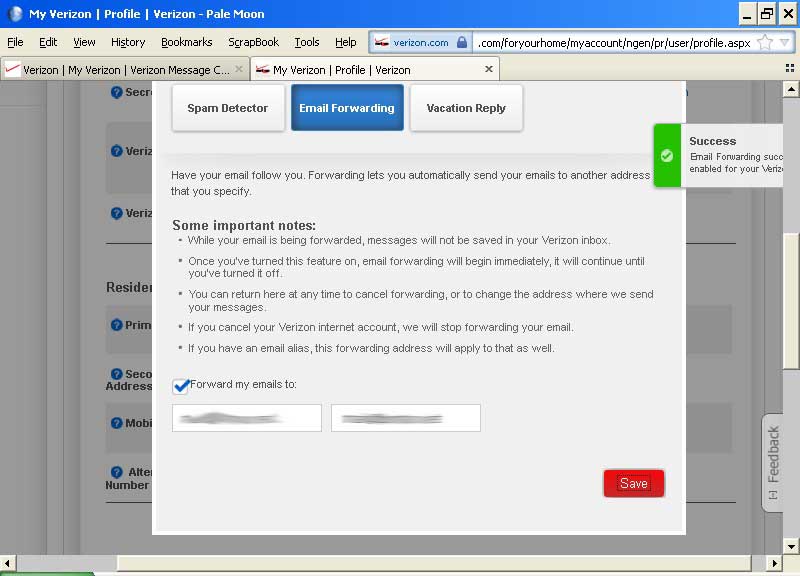Click the help icon beside Alter Number

(116, 472)
